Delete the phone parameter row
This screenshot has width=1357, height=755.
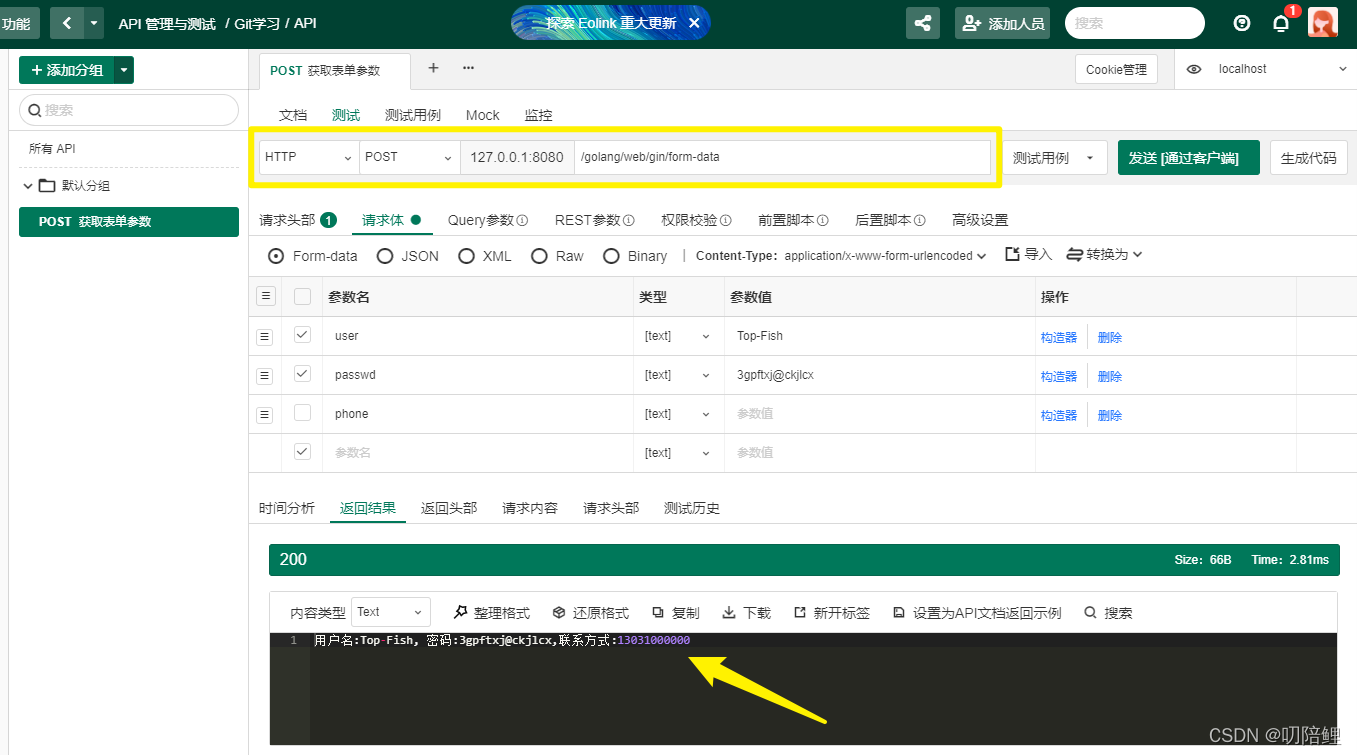point(1110,415)
